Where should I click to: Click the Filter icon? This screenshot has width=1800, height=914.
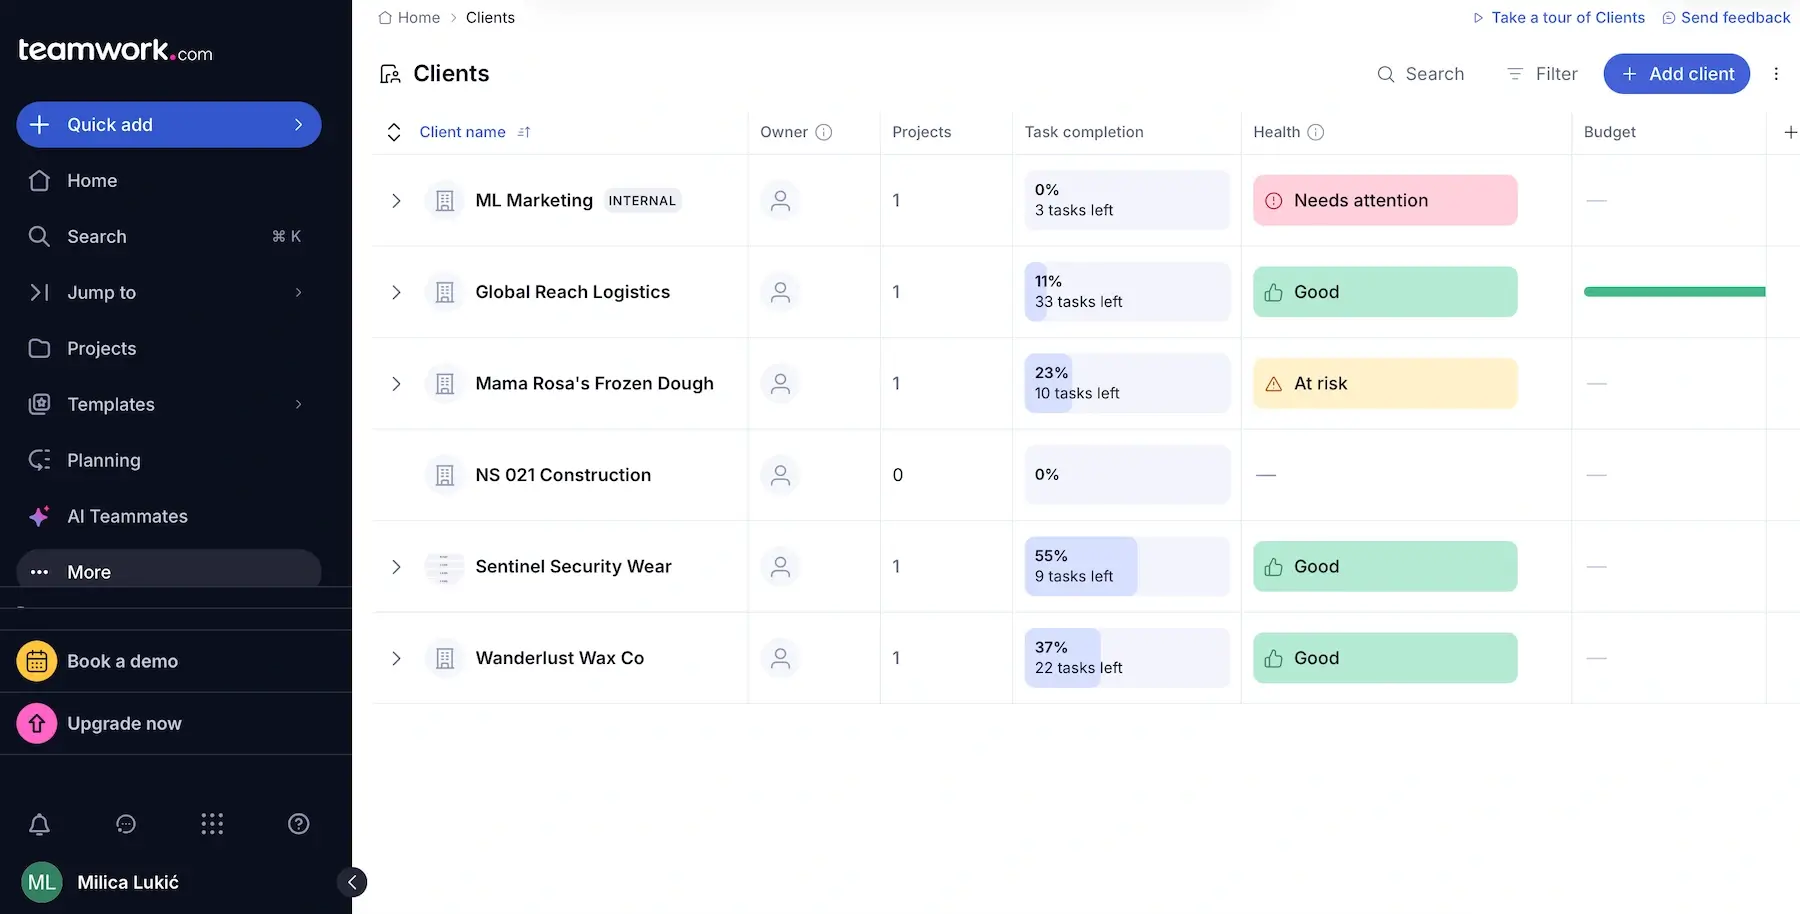pyautogui.click(x=1514, y=74)
